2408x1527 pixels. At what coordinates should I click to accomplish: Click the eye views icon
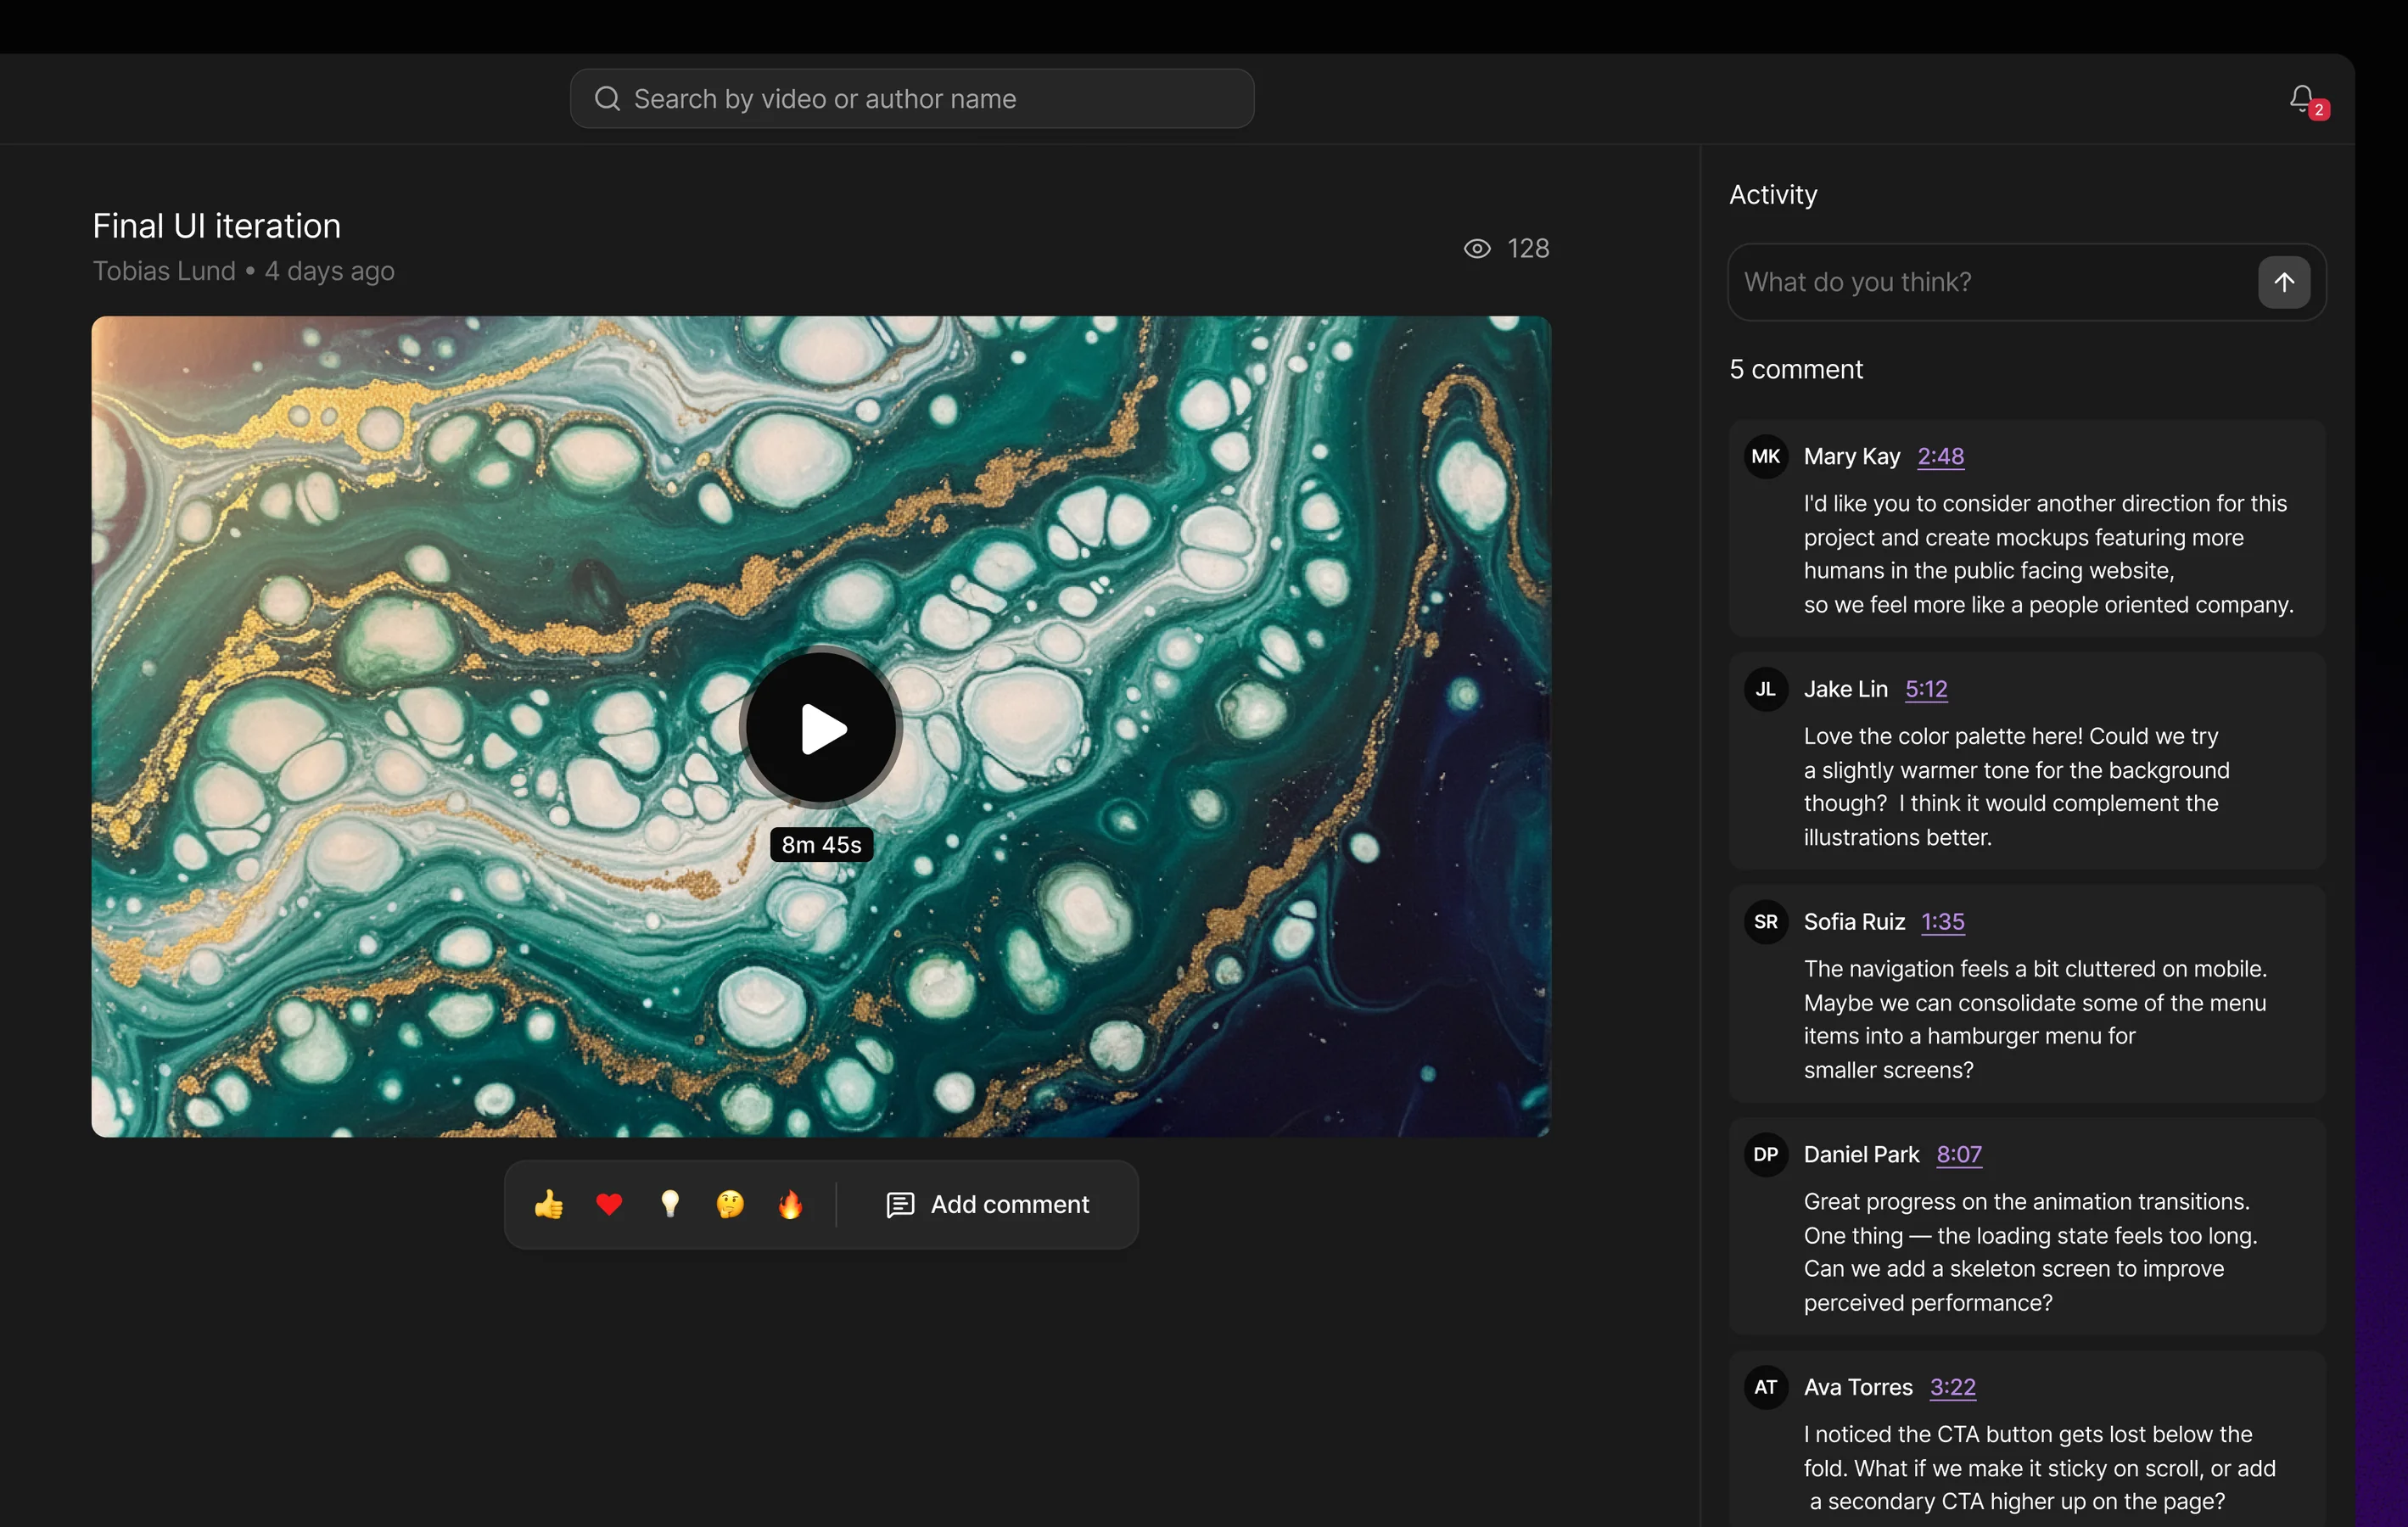[x=1477, y=249]
